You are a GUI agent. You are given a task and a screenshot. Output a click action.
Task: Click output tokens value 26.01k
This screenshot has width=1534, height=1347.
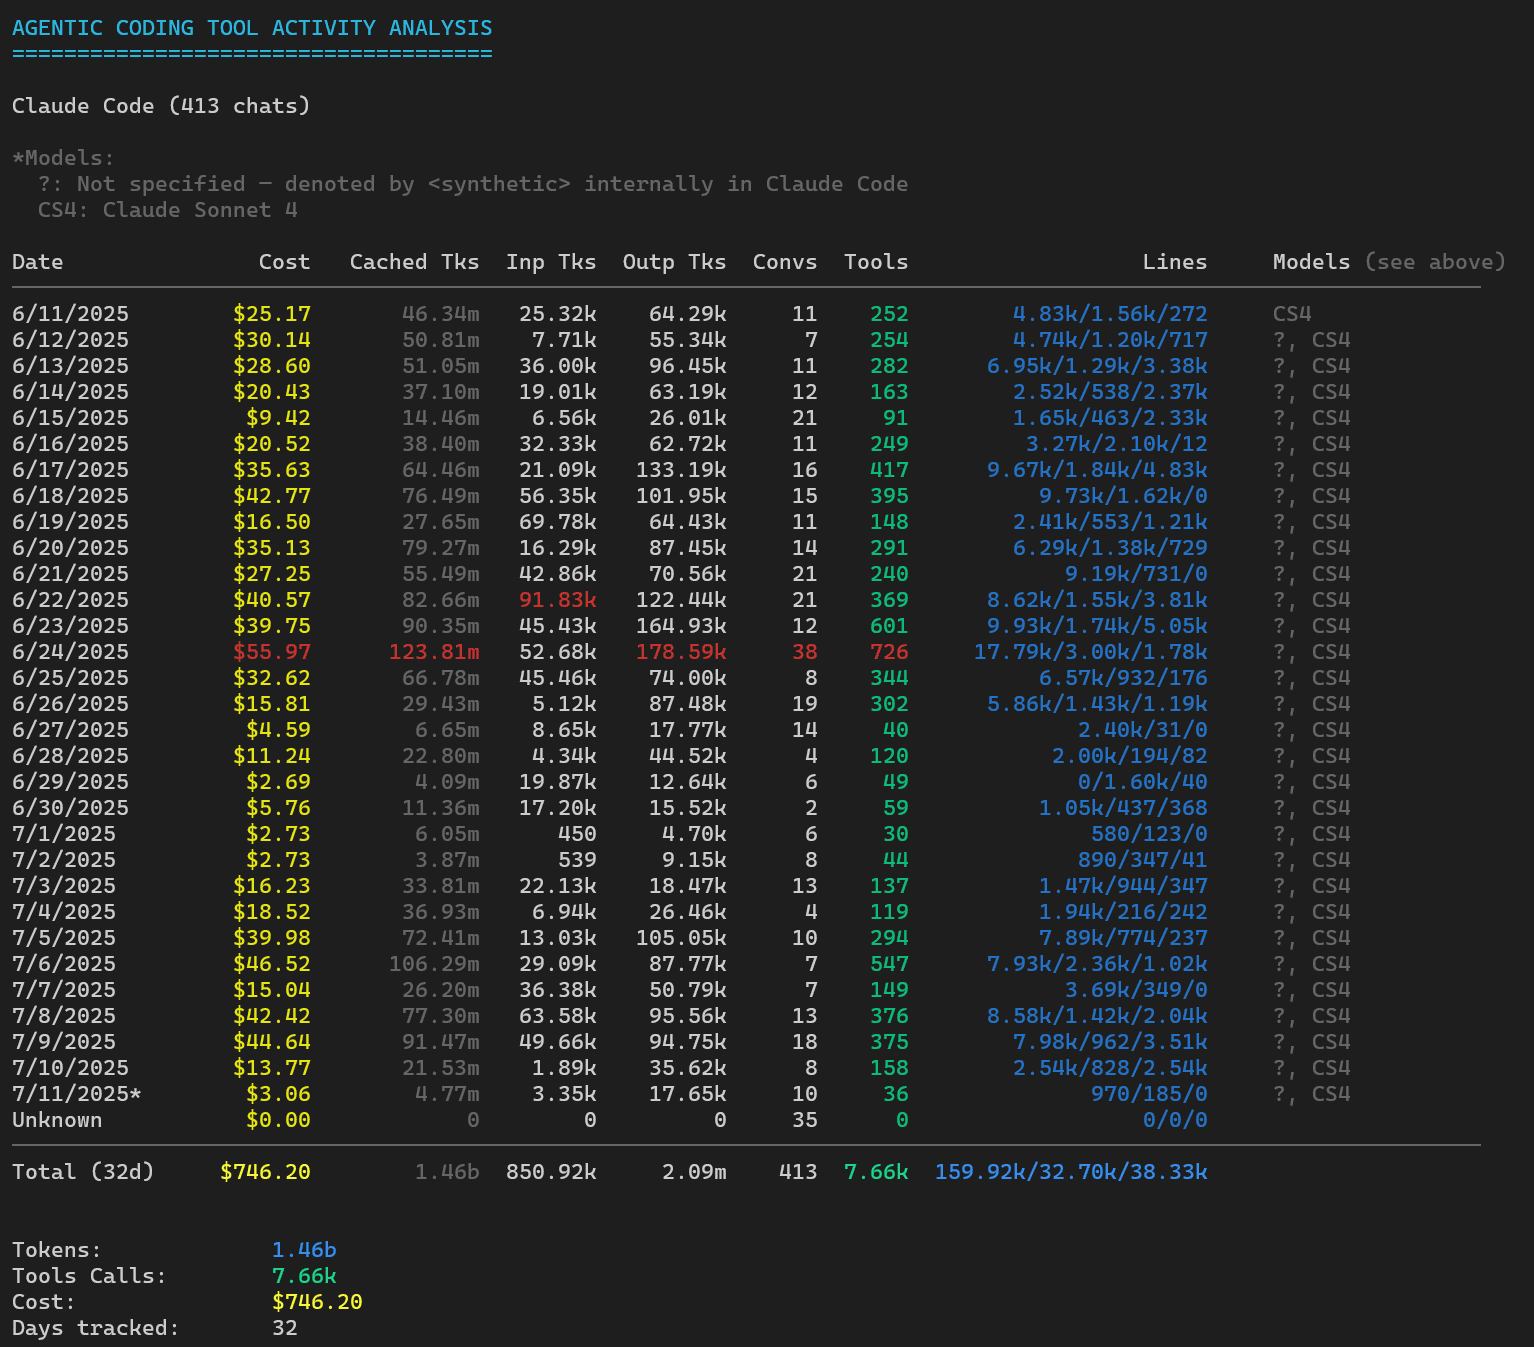[x=687, y=418]
